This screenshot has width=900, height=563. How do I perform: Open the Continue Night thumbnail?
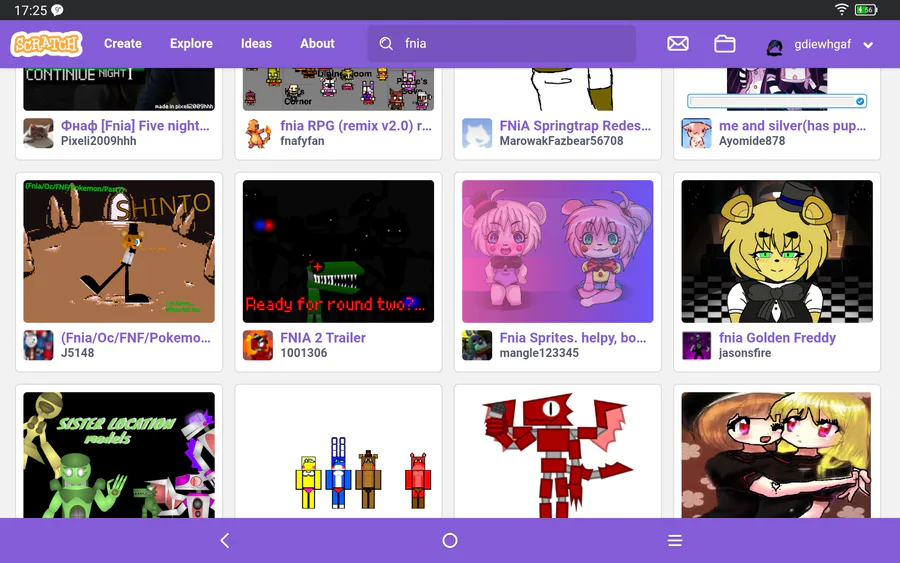[x=119, y=89]
